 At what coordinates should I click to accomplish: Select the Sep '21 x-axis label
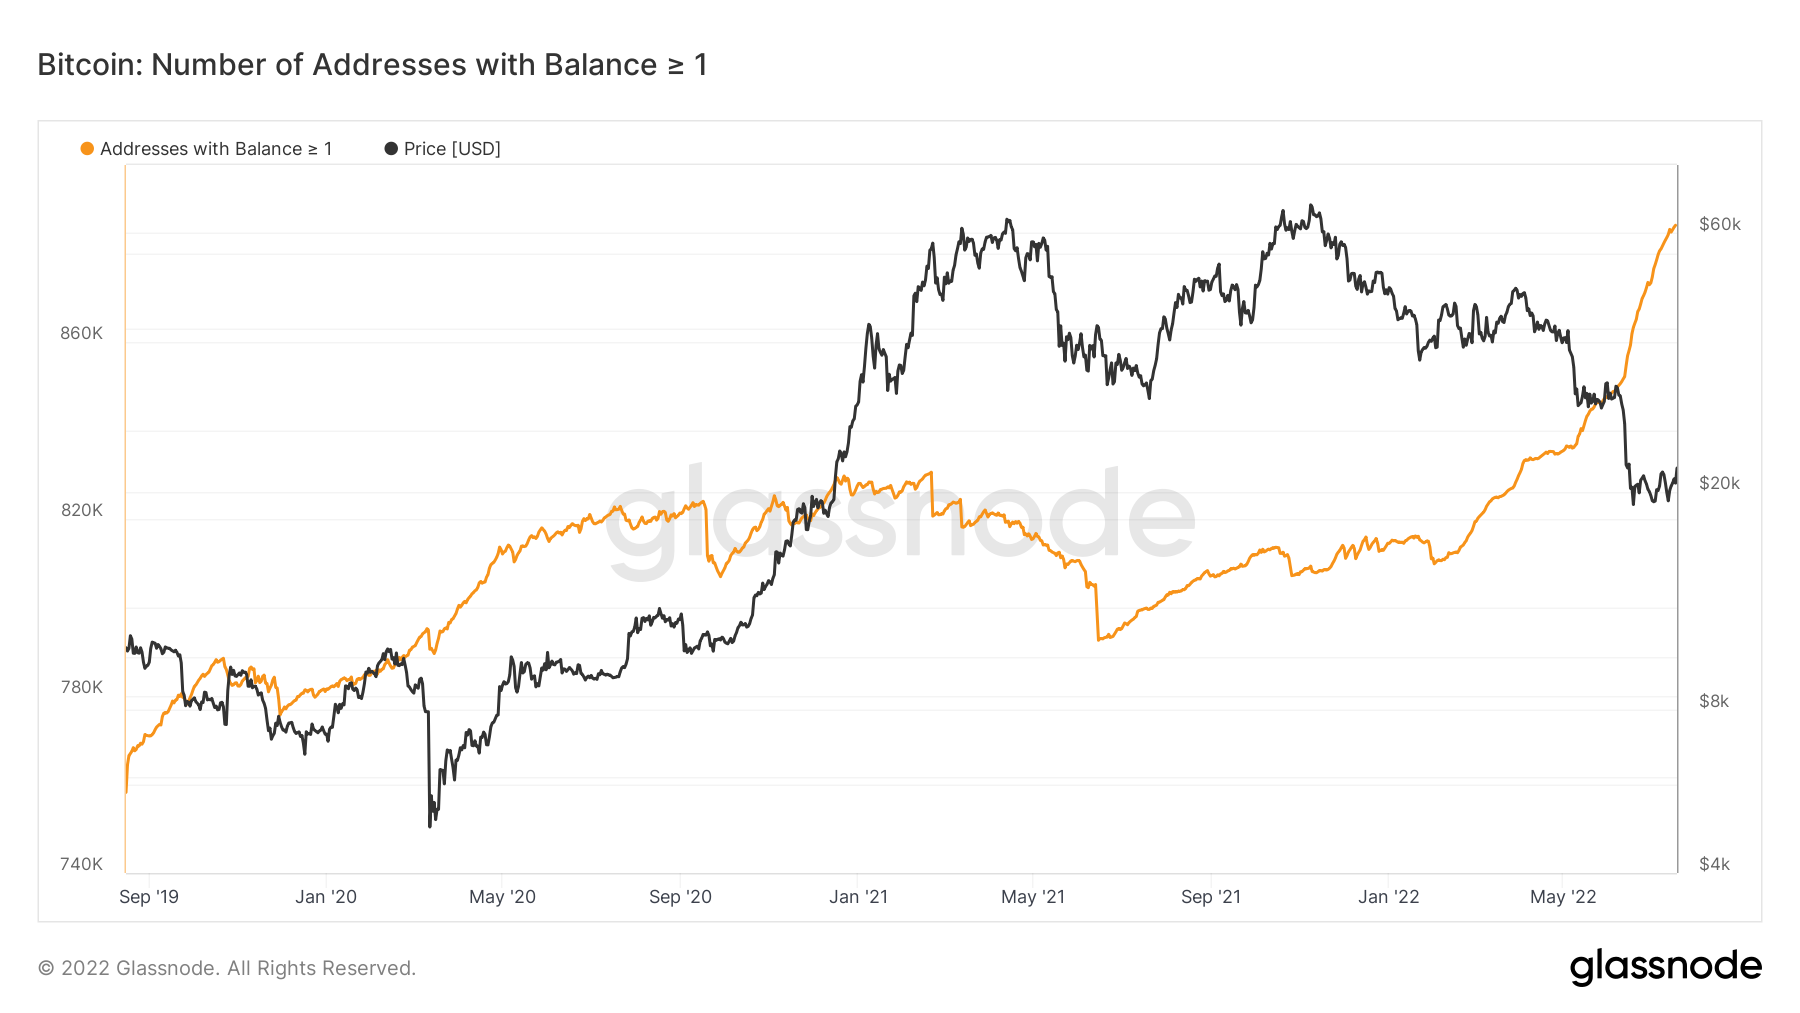(1210, 897)
